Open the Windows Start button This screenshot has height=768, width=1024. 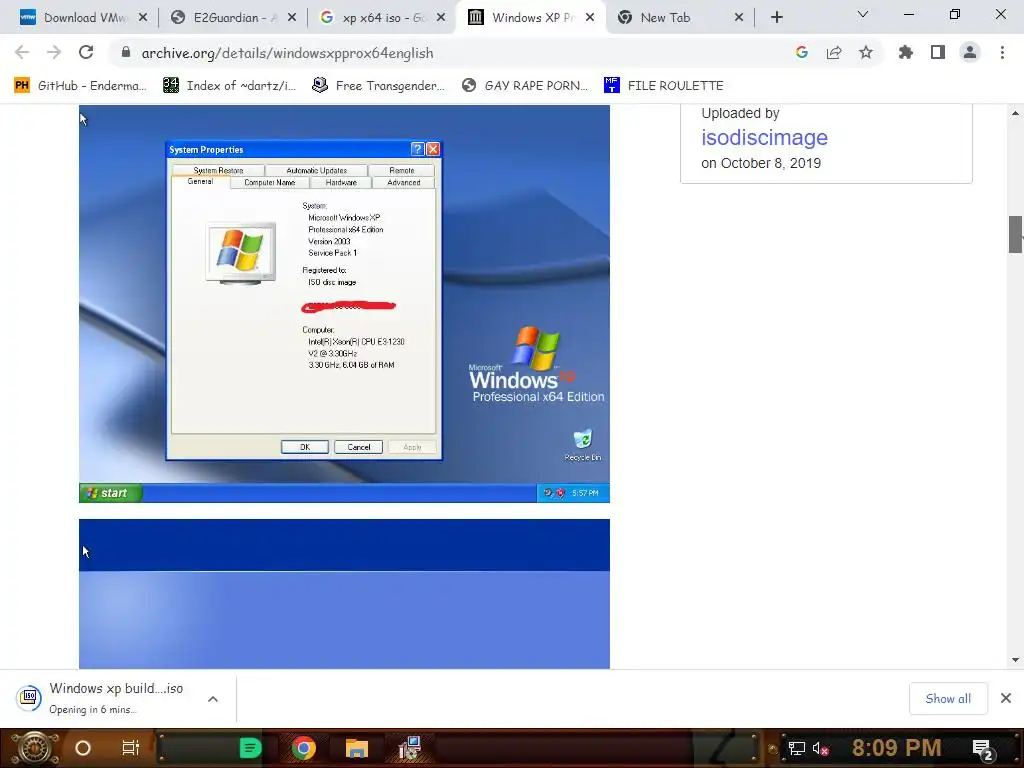pos(35,748)
